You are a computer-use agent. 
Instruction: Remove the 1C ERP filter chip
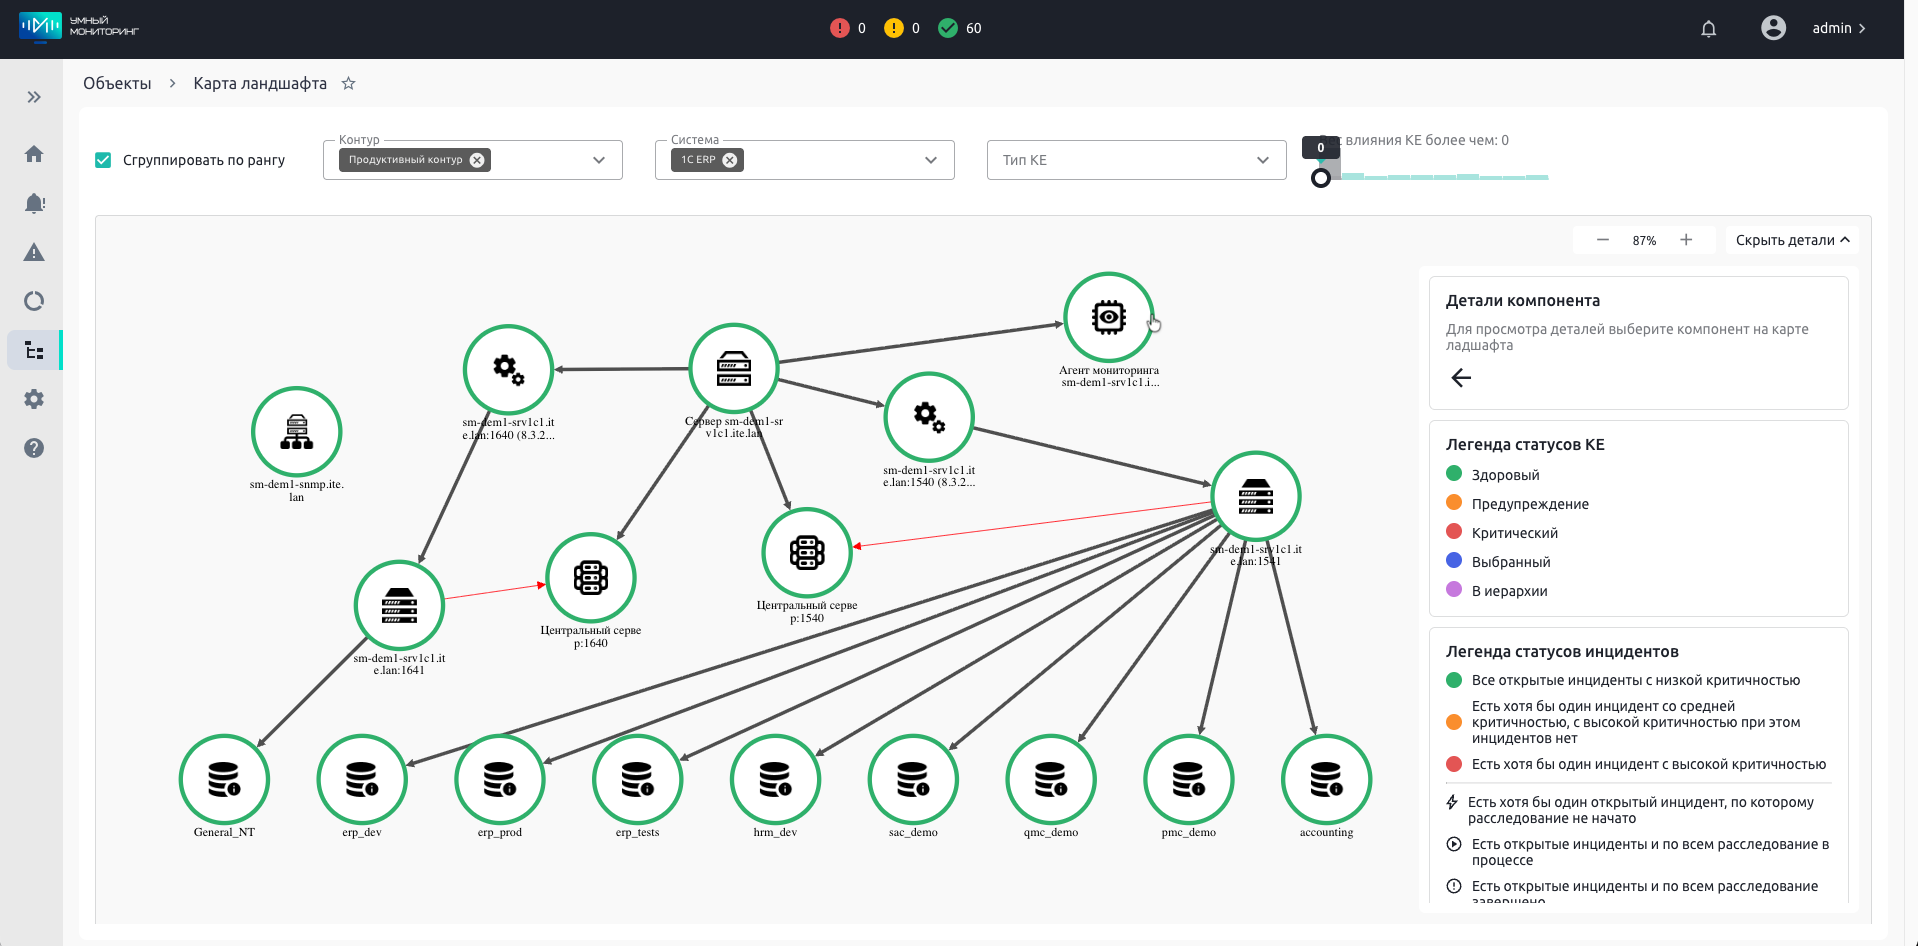click(730, 160)
